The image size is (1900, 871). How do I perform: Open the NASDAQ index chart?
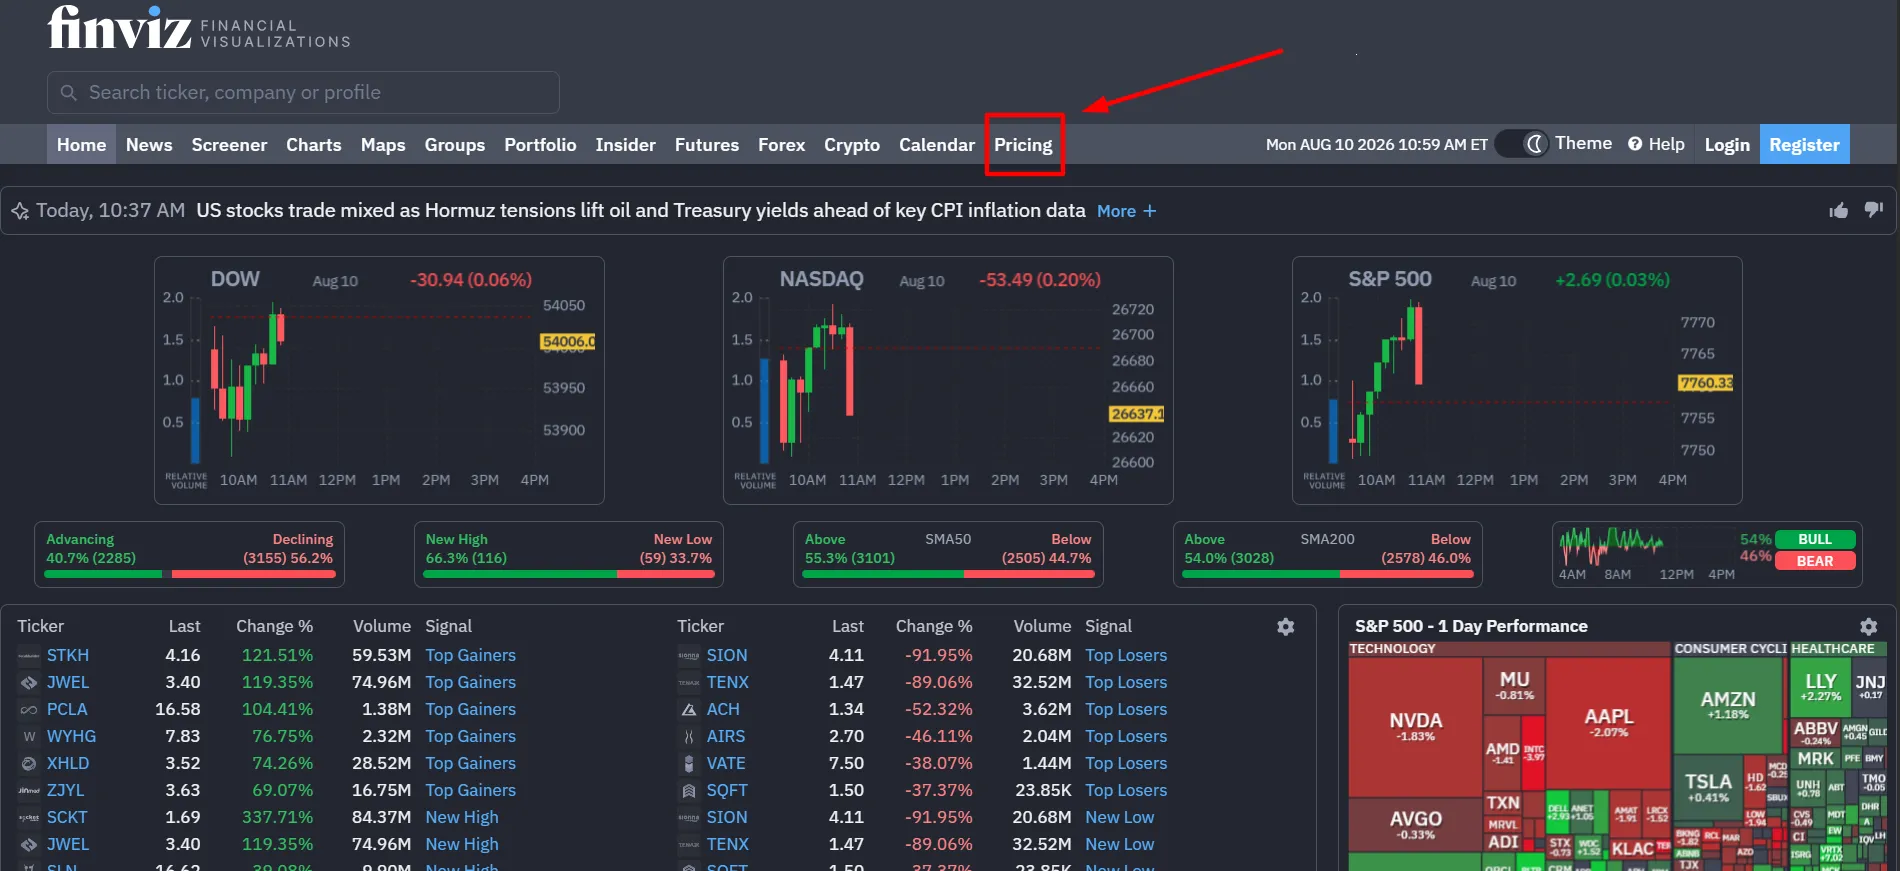948,381
